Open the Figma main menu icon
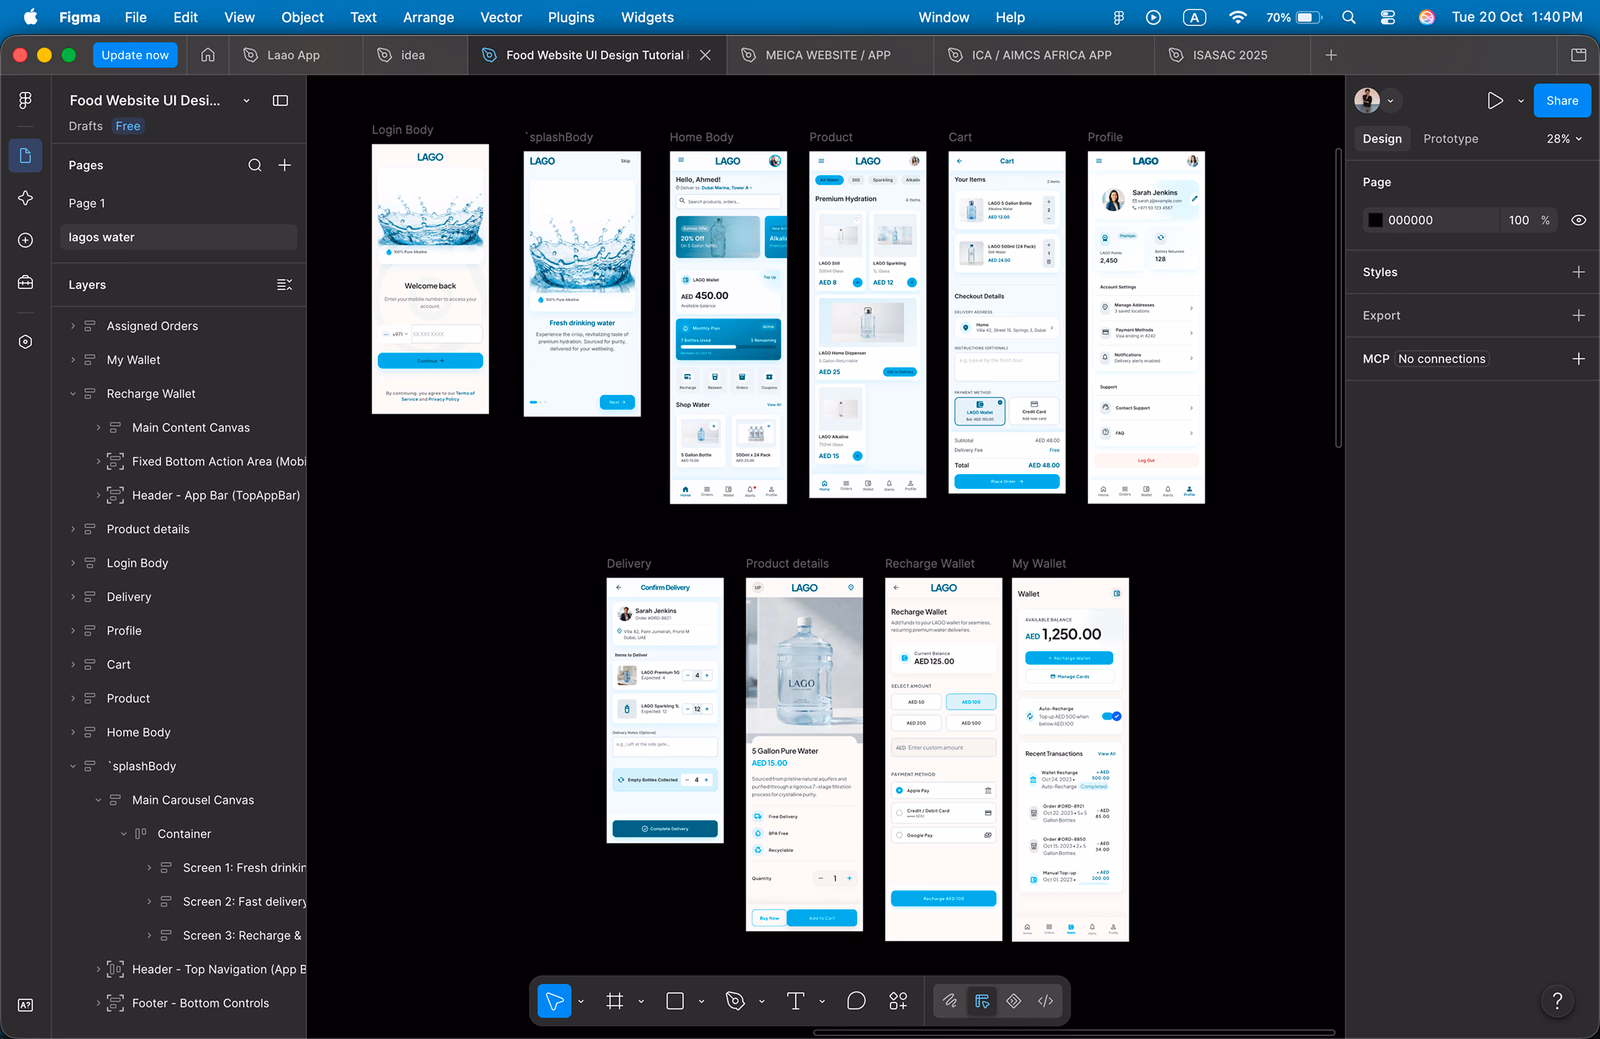This screenshot has height=1039, width=1600. pos(25,100)
